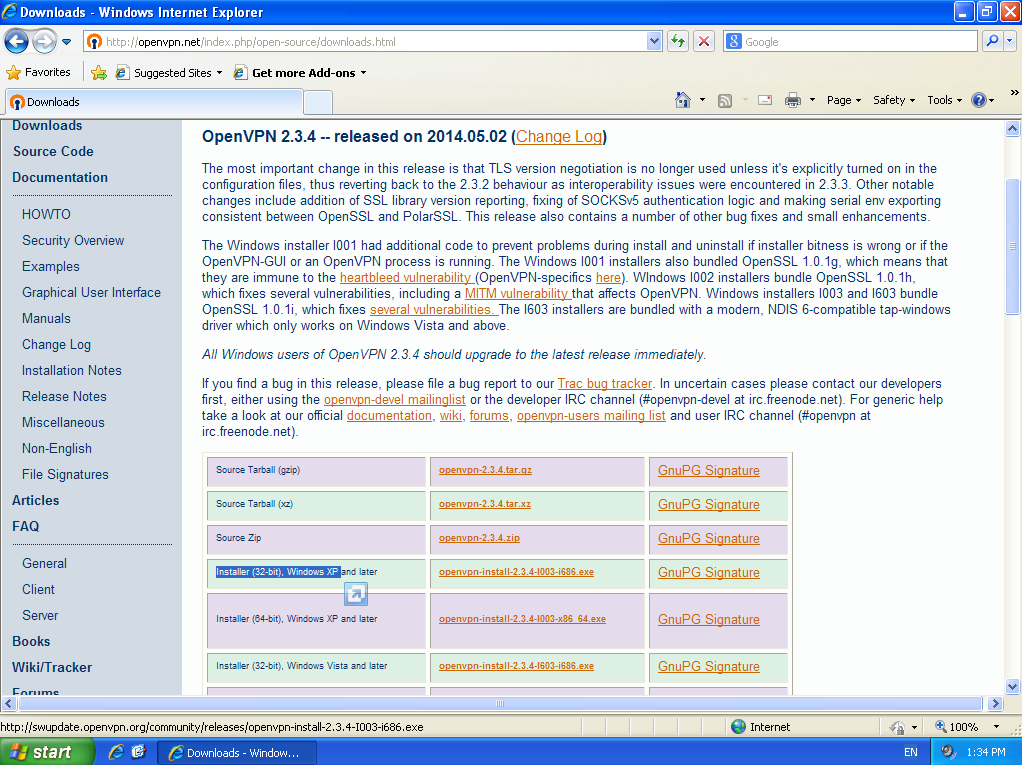Click the EN language indicator
The height and width of the screenshot is (765, 1022).
coord(911,752)
